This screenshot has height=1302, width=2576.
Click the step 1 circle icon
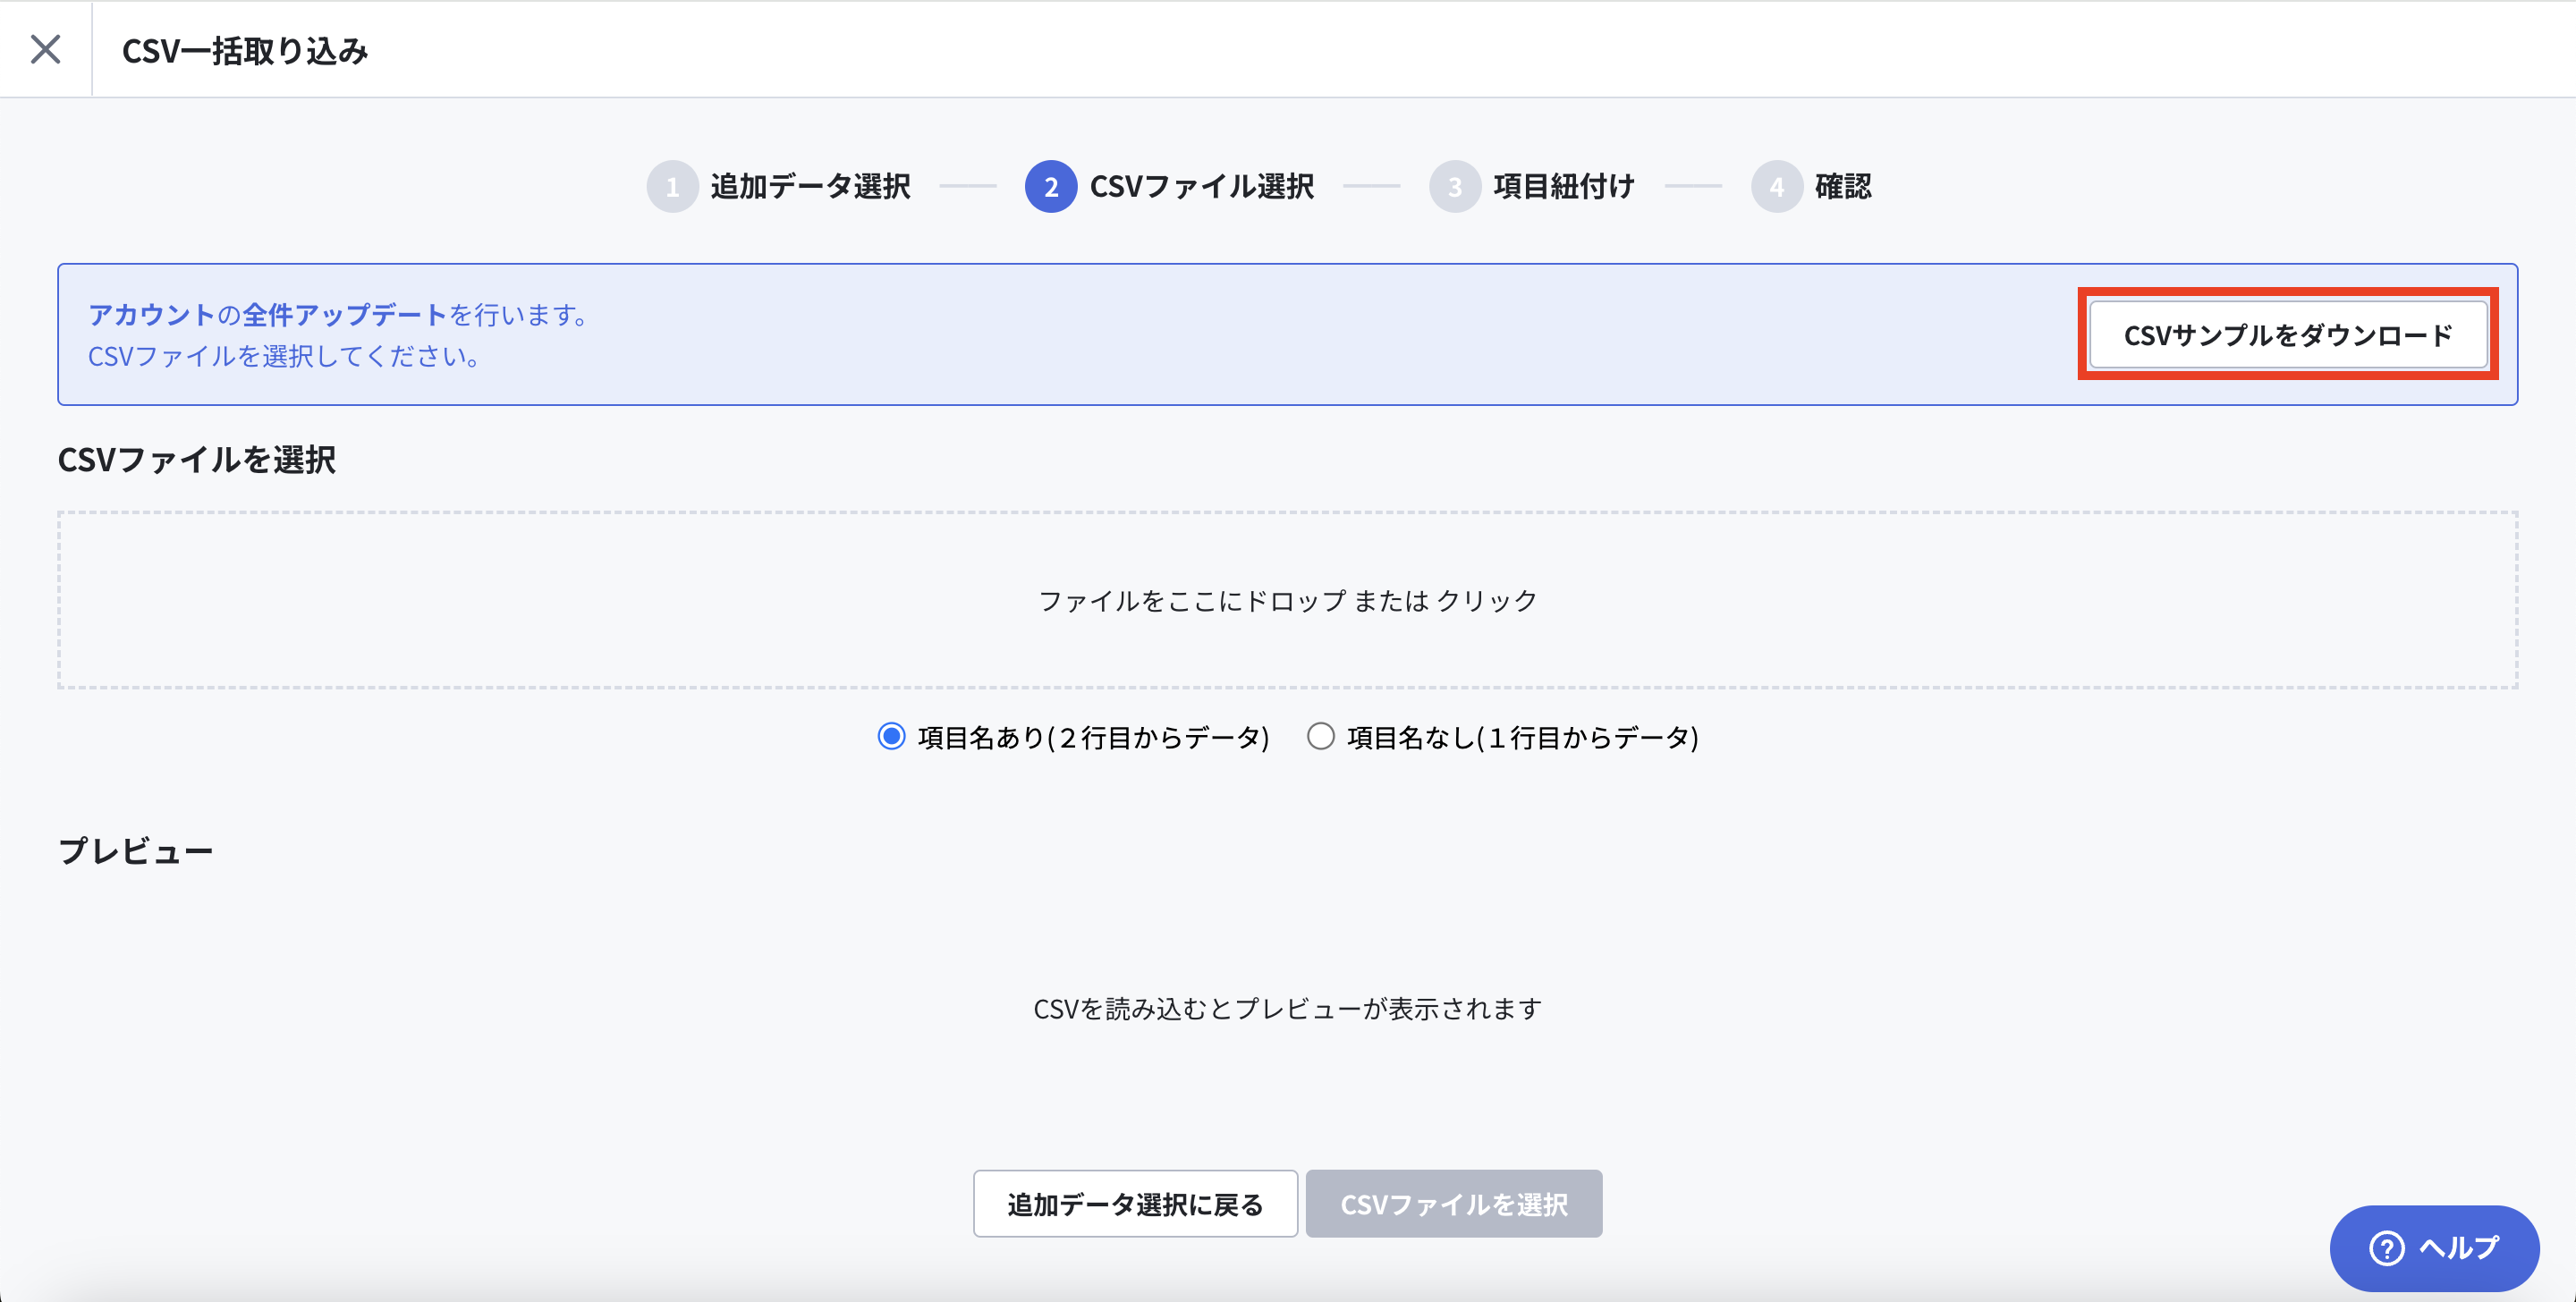(672, 186)
